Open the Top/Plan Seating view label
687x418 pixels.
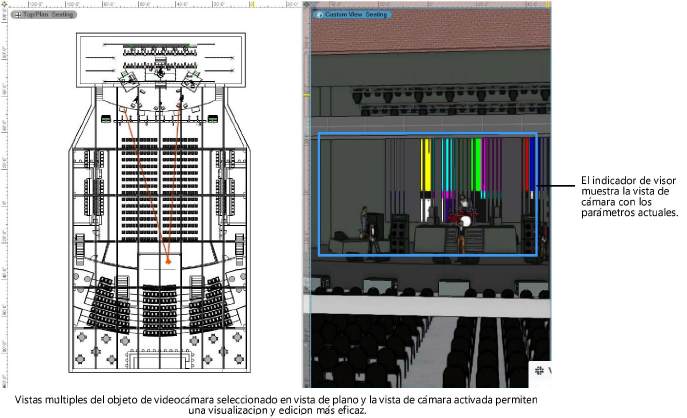[50, 14]
